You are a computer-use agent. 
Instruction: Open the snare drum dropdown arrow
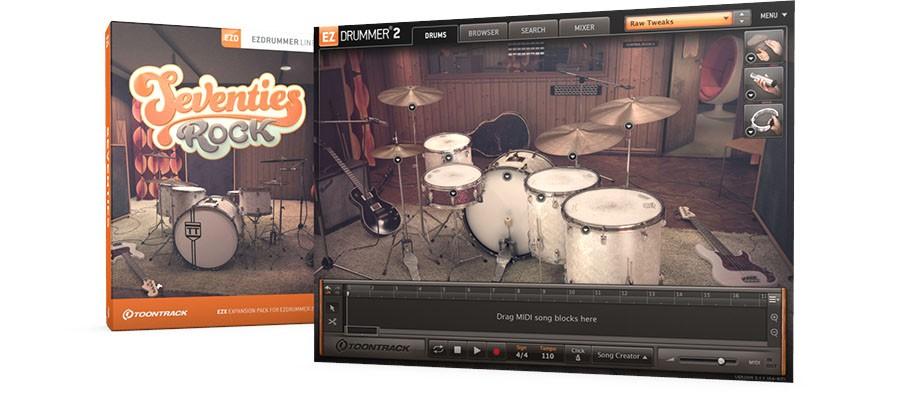pyautogui.click(x=452, y=194)
